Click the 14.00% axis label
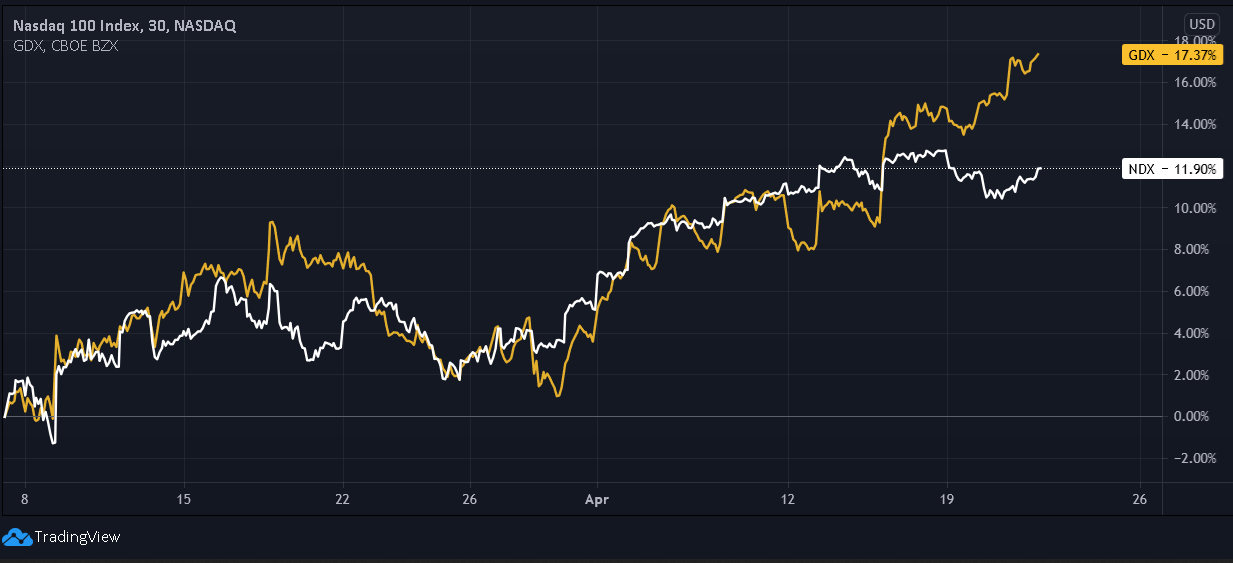The height and width of the screenshot is (563, 1233). [1196, 124]
